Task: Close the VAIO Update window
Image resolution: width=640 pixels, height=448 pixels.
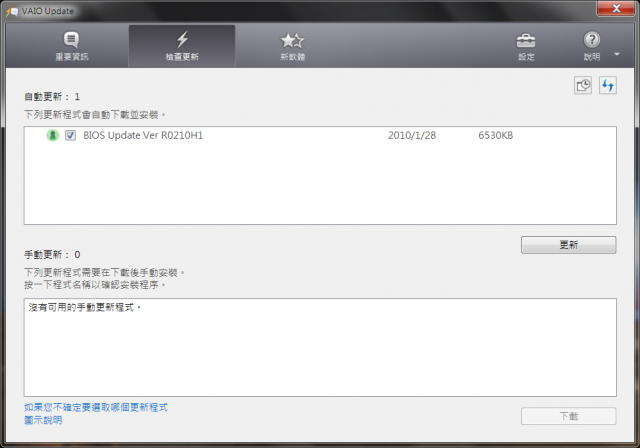Action: click(616, 8)
